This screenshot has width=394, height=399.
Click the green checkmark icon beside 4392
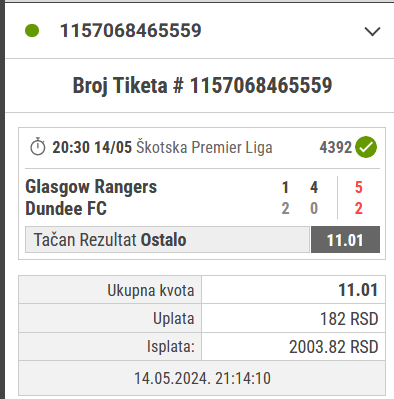(x=366, y=147)
